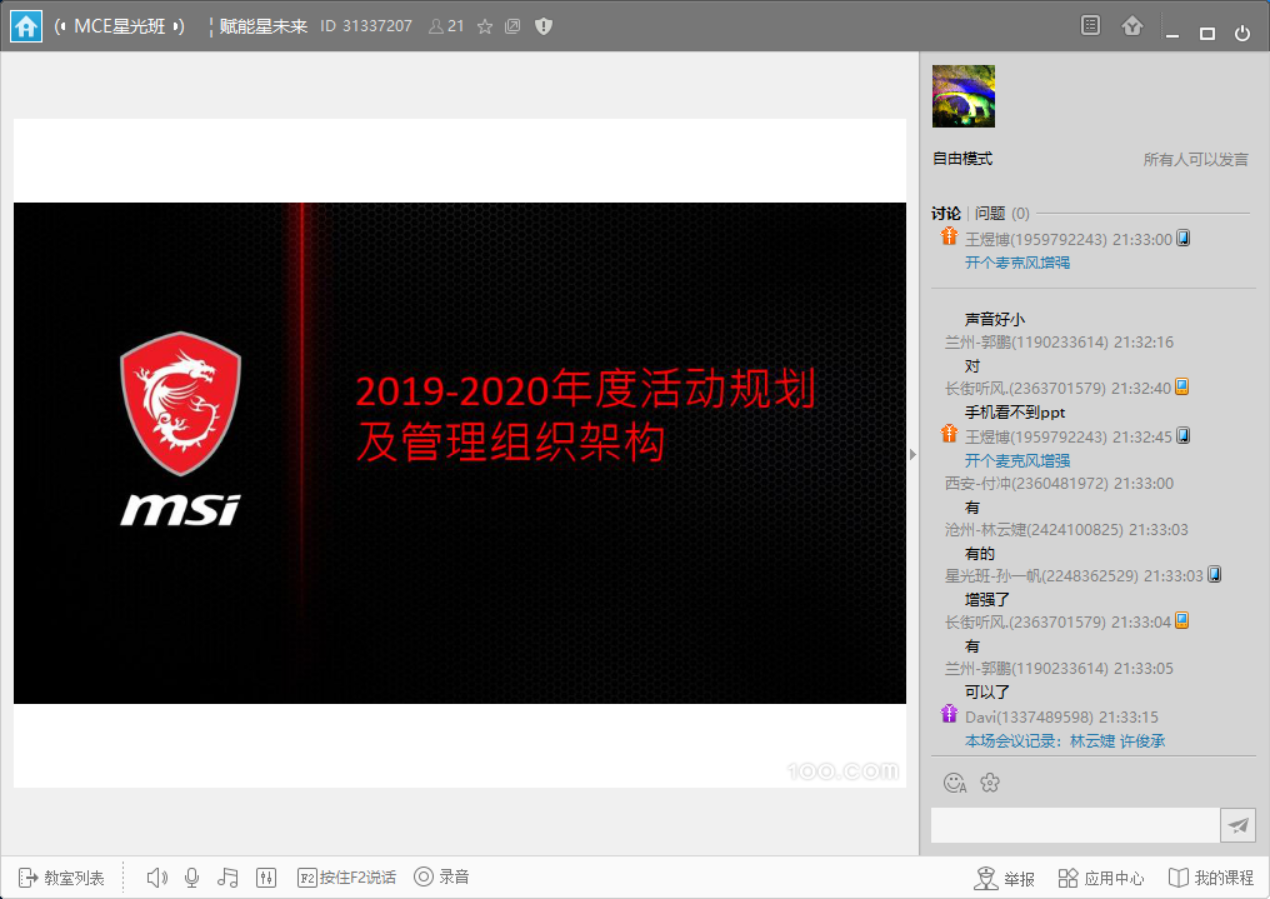Click the home icon in title bar

point(26,27)
